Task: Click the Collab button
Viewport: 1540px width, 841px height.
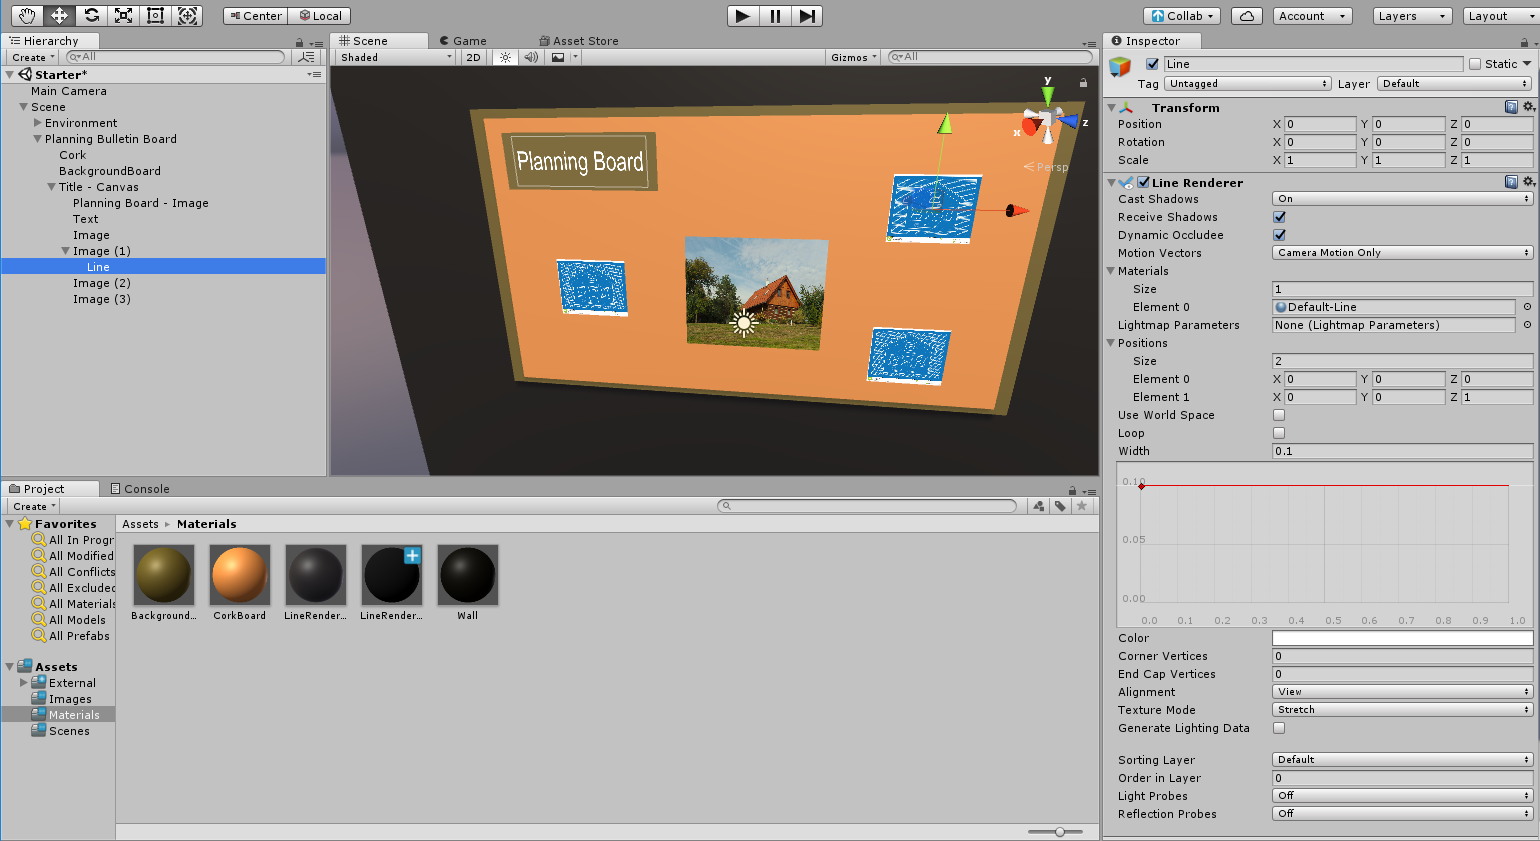Action: [1183, 16]
